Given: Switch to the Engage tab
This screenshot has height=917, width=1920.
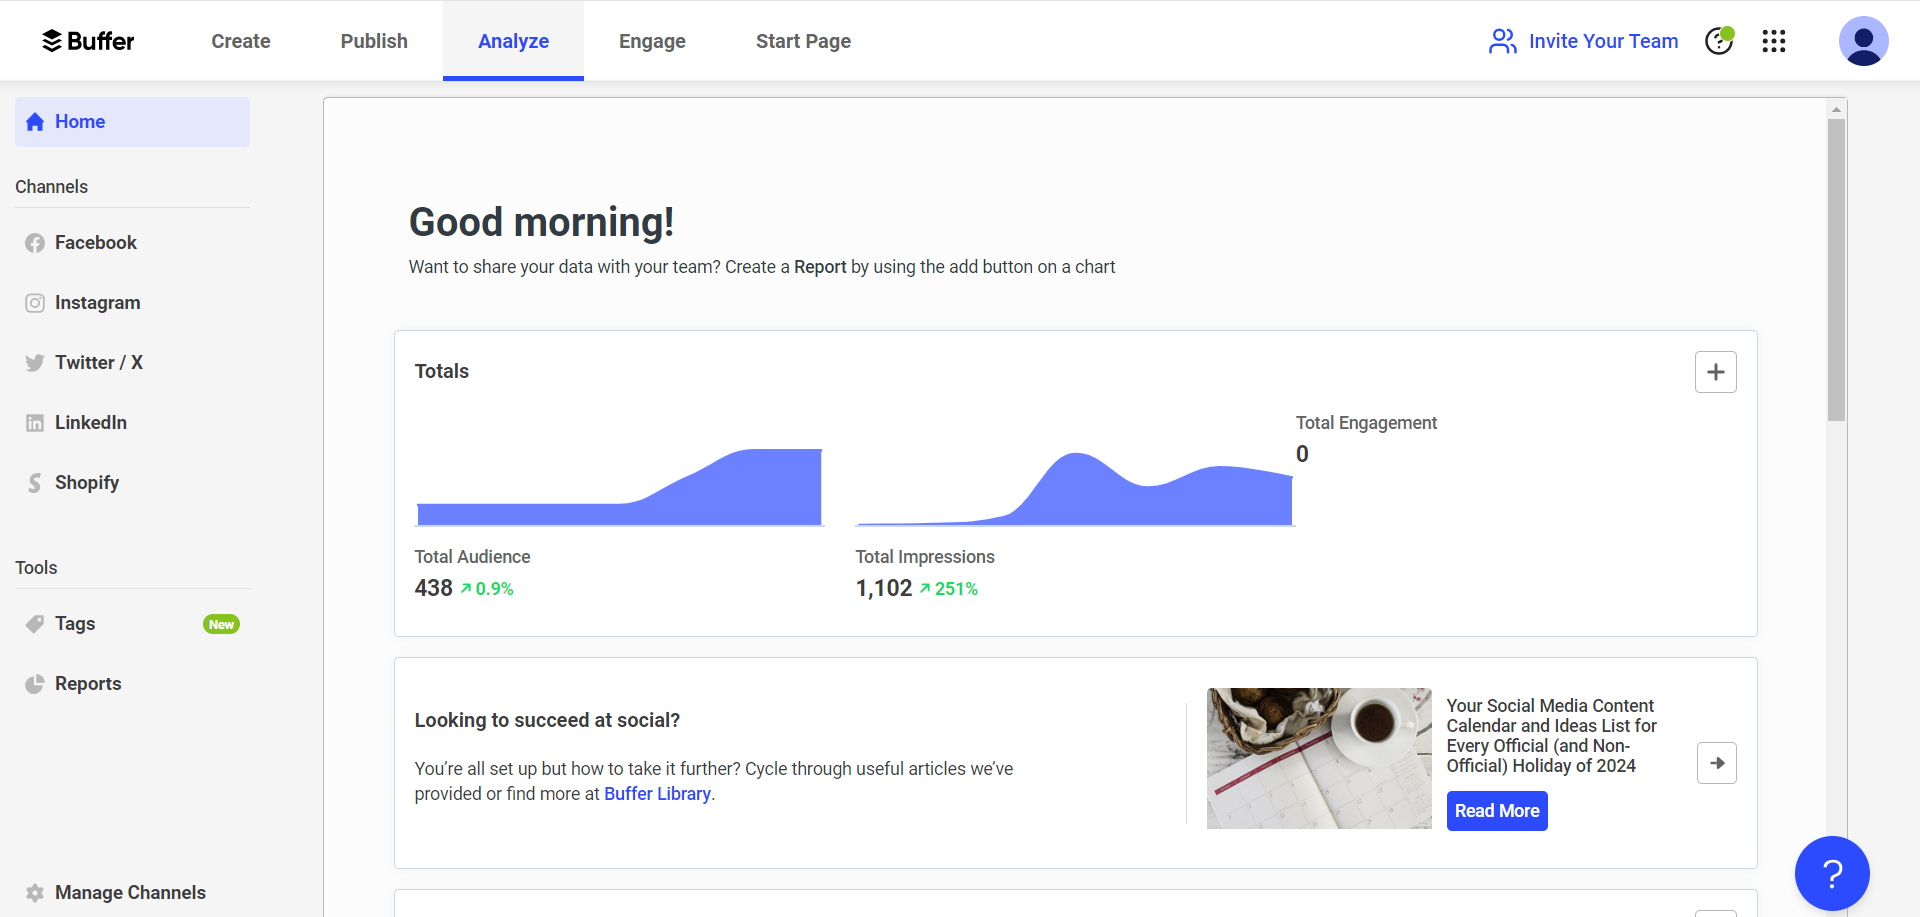Looking at the screenshot, I should point(652,41).
